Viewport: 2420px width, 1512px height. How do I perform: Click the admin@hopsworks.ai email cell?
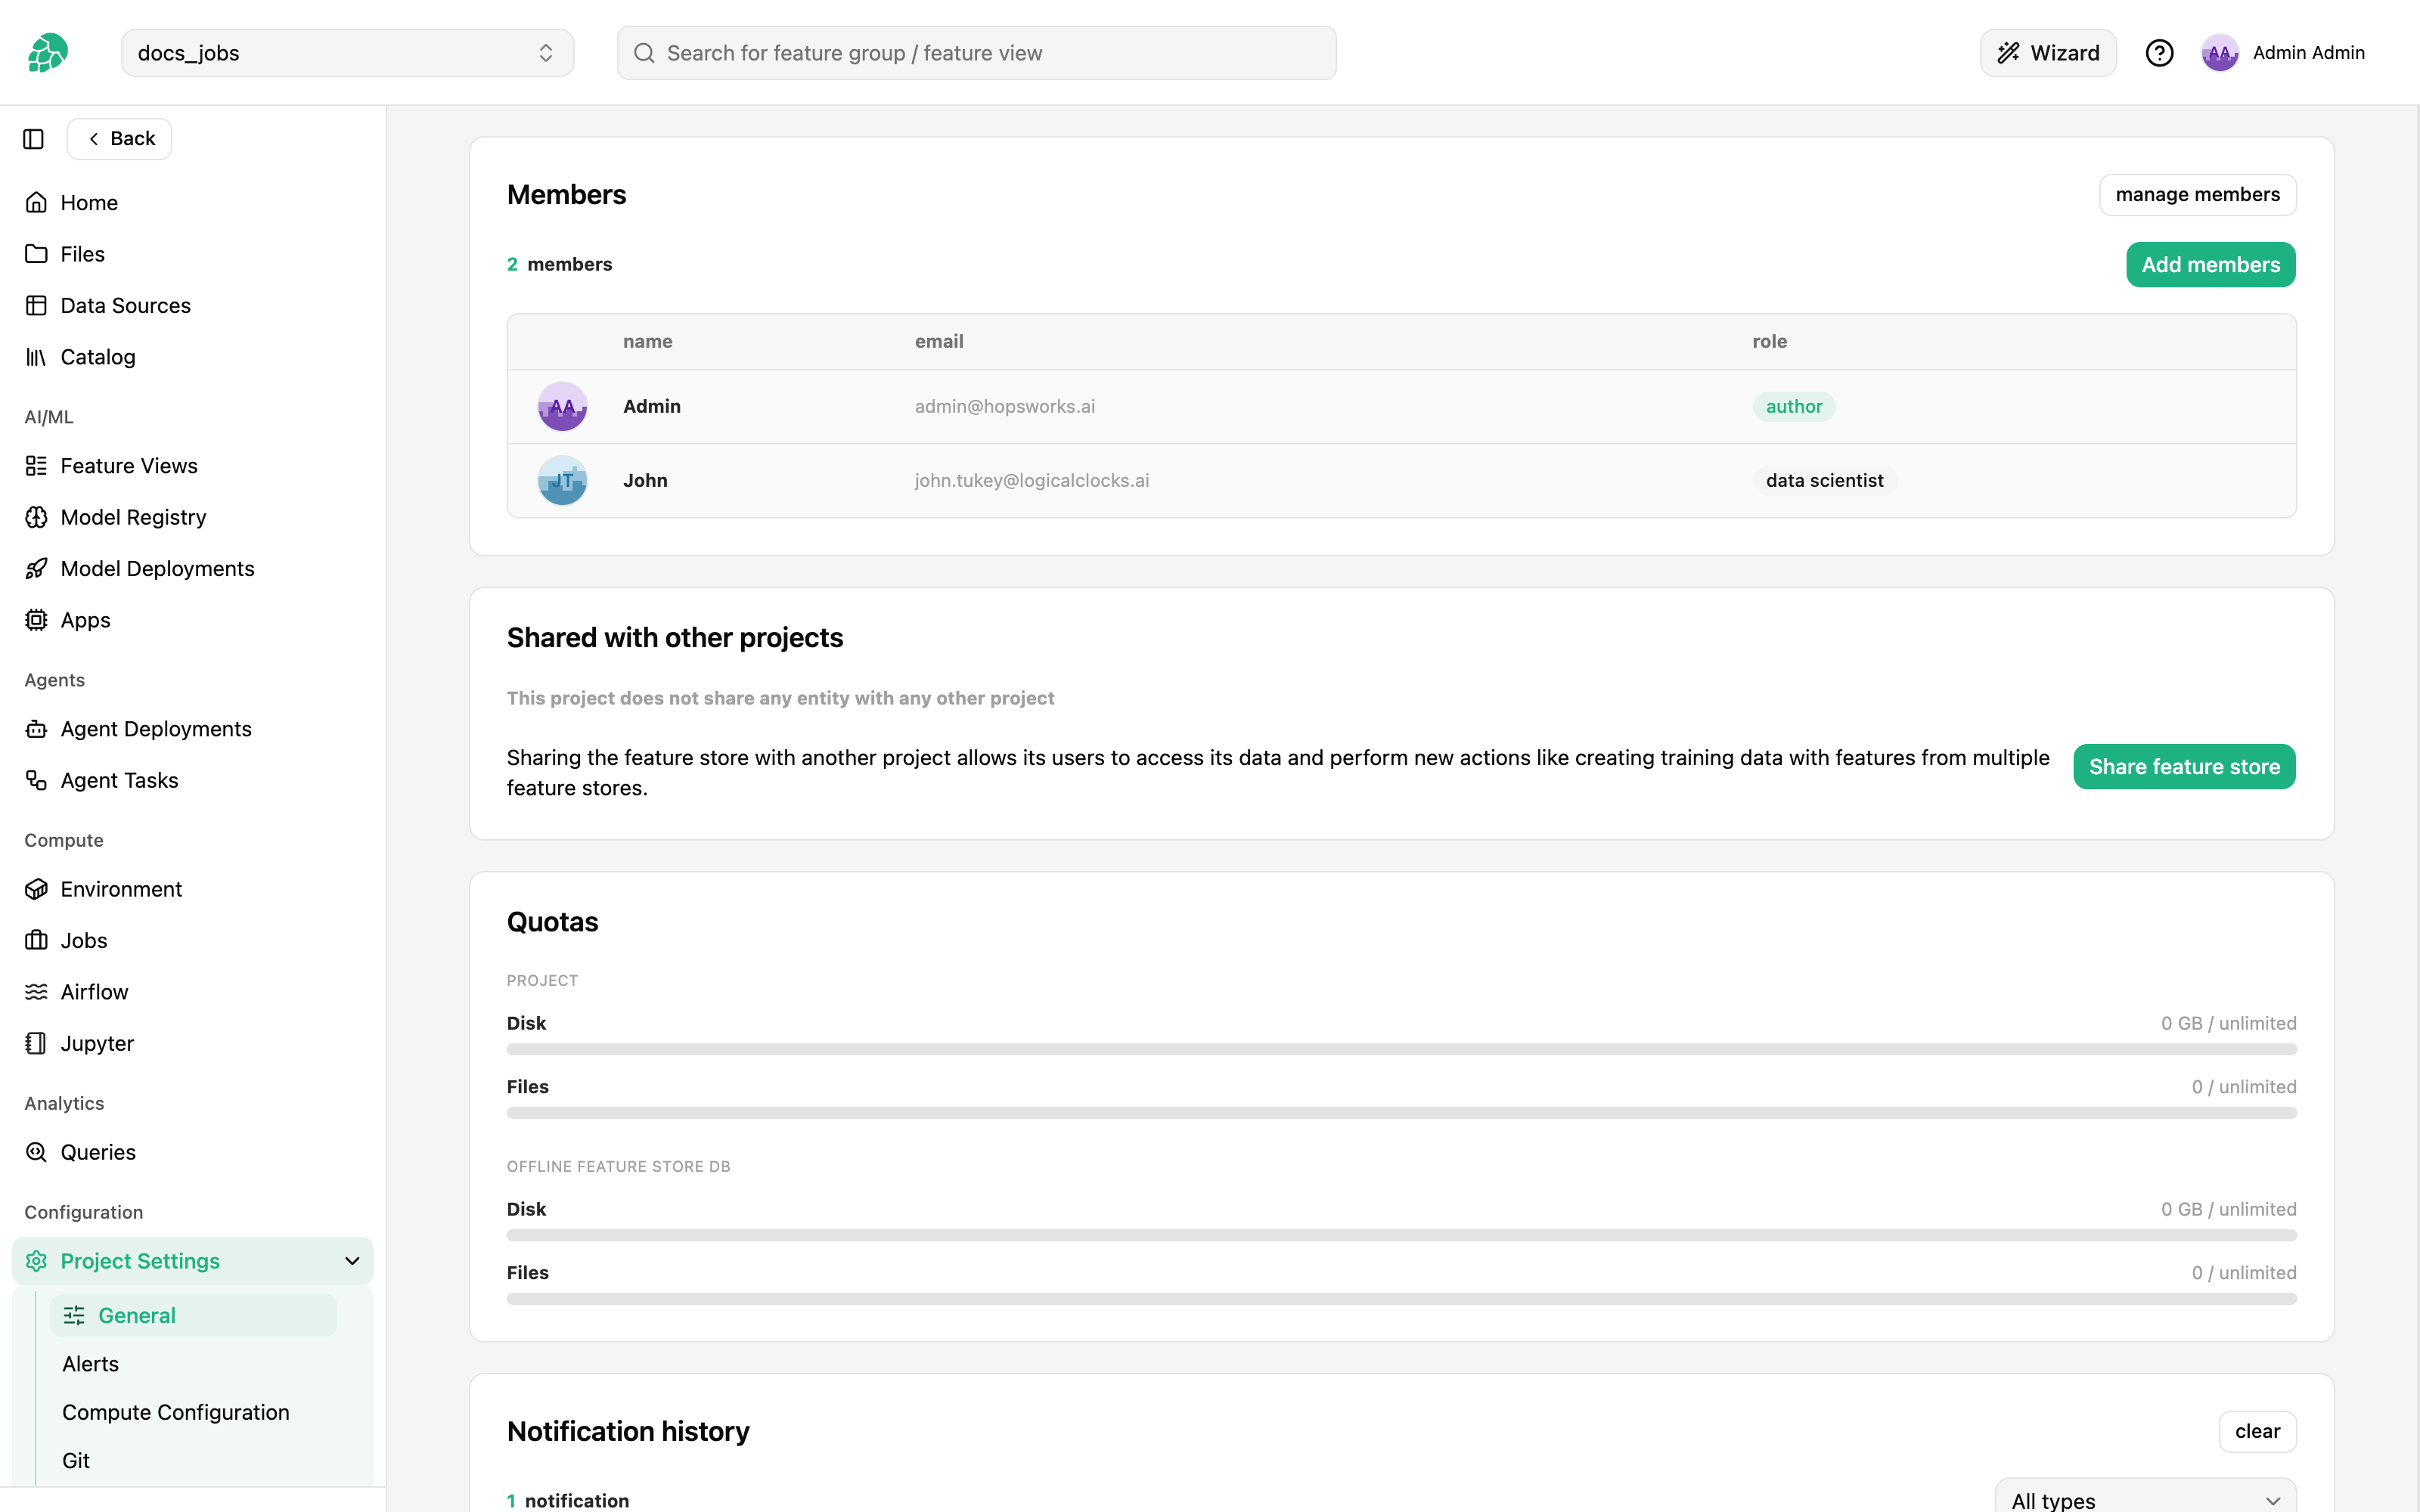[1004, 406]
